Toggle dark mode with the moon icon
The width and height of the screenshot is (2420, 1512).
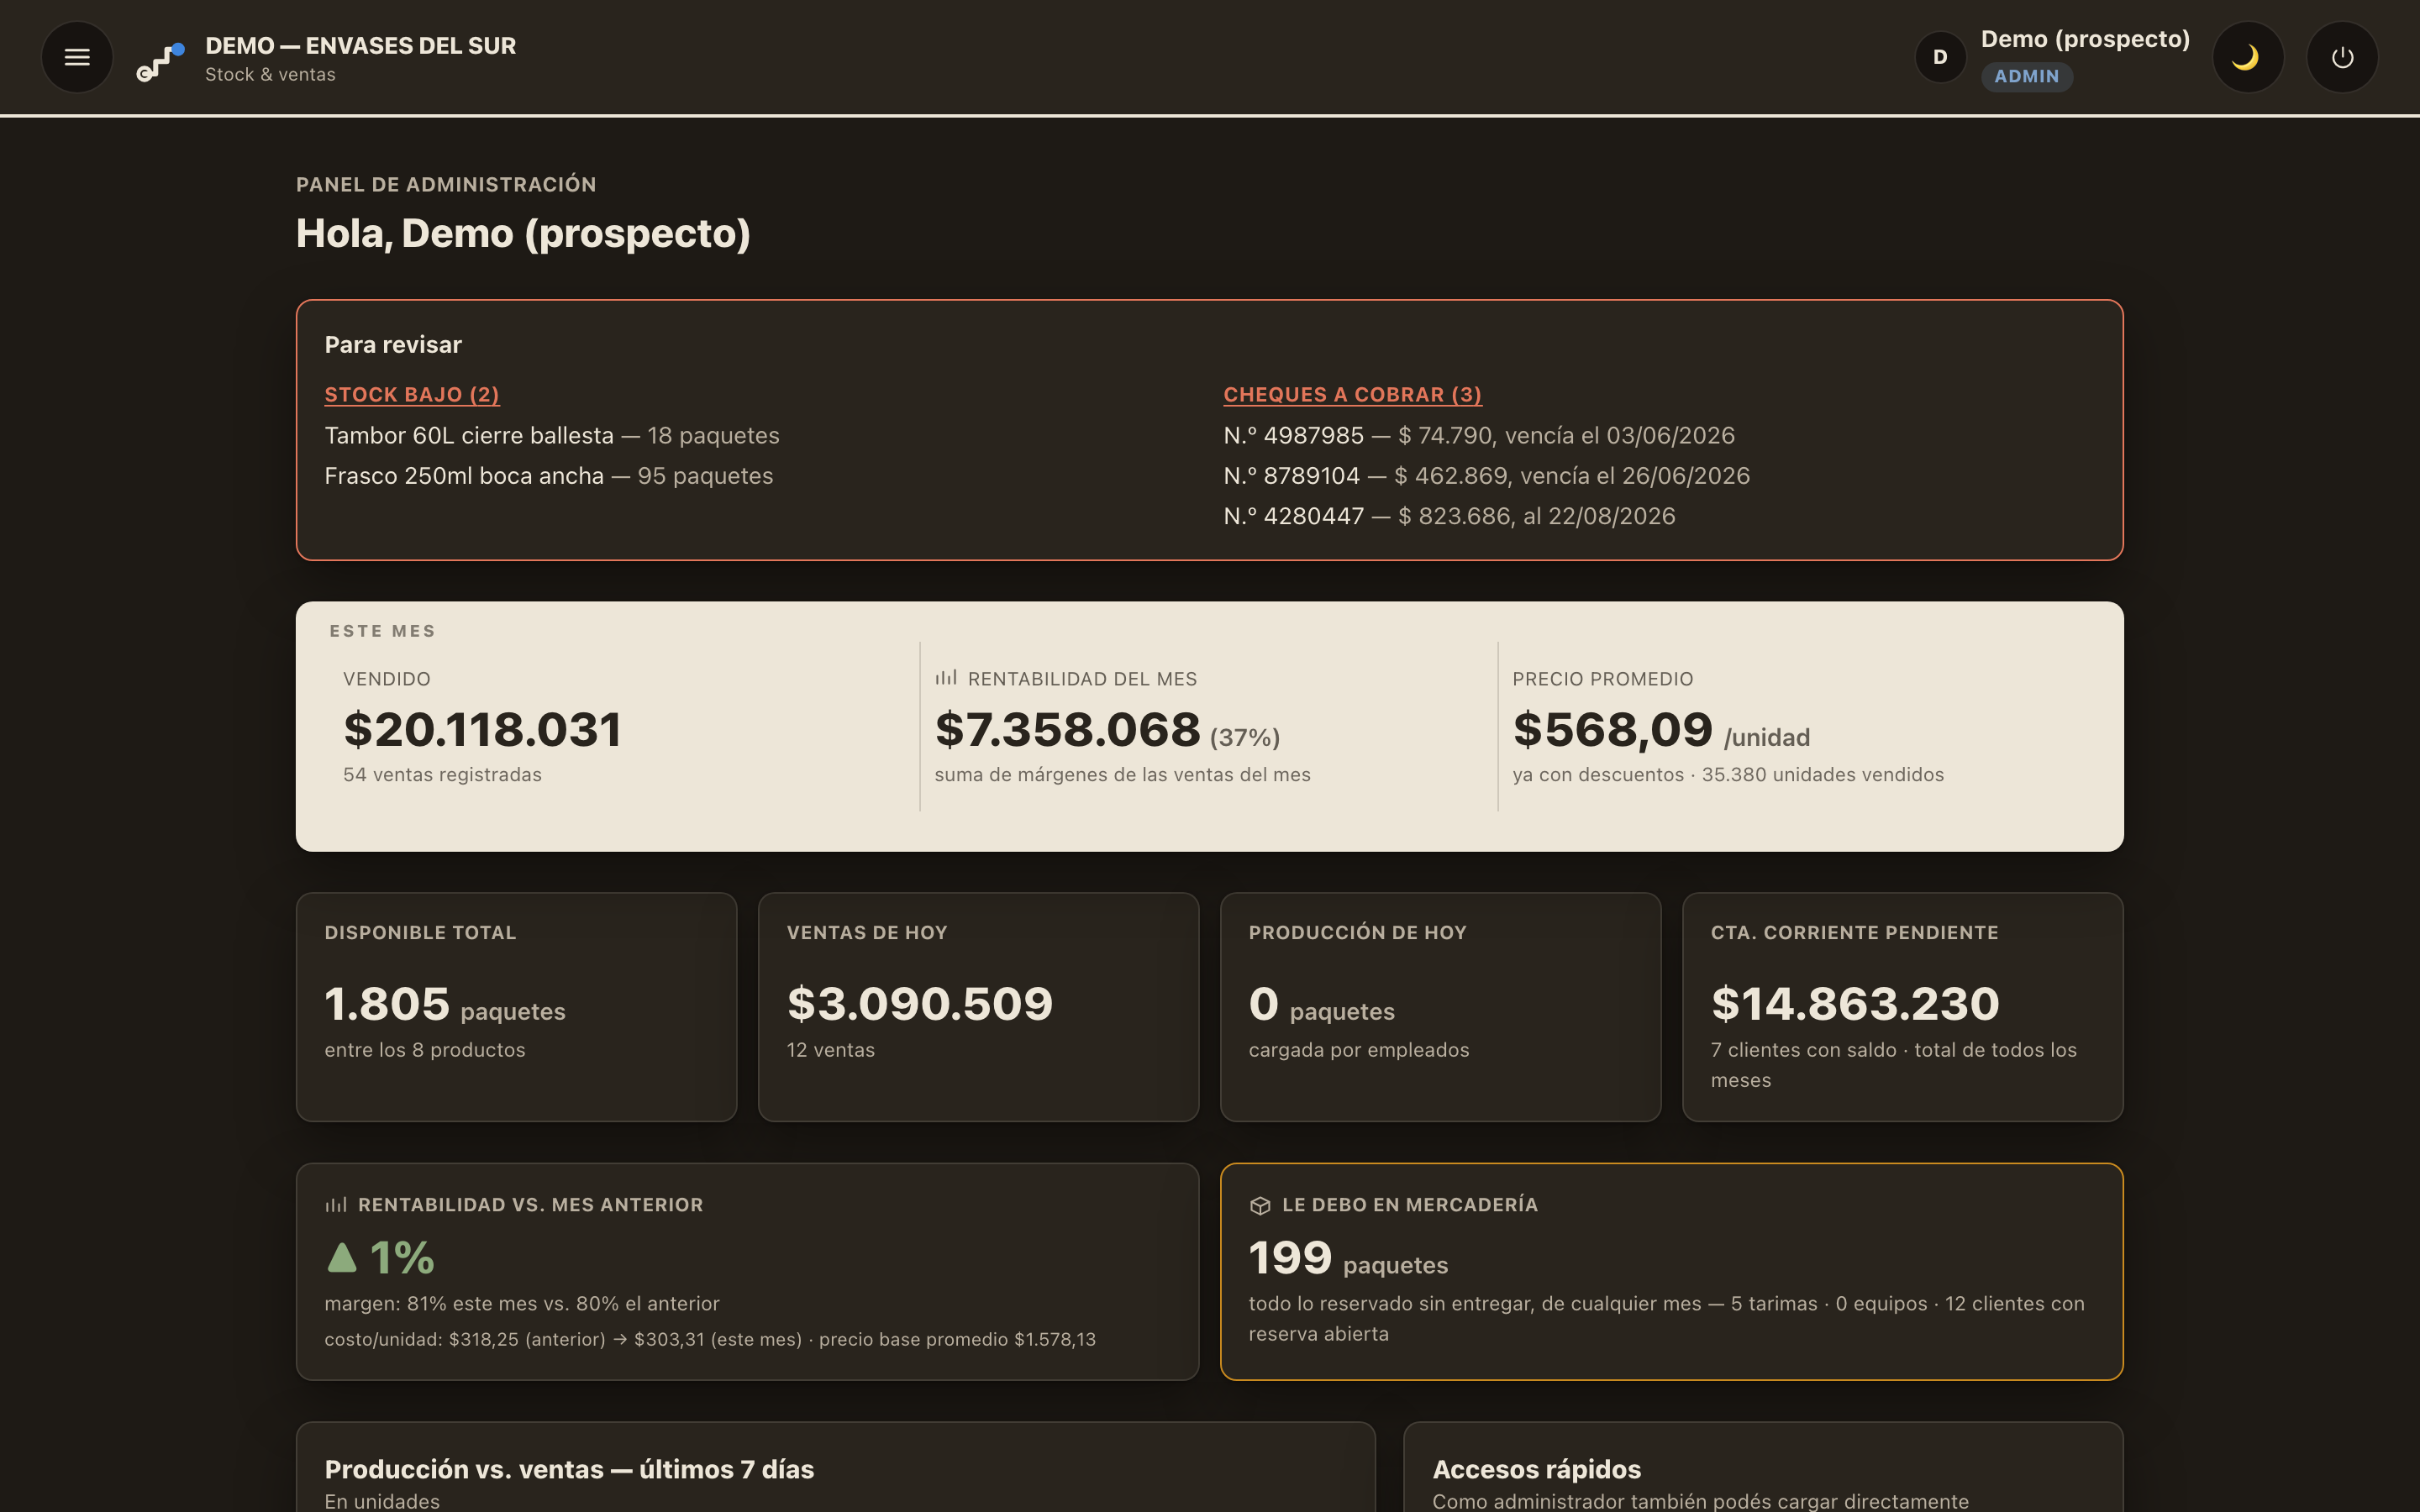point(2248,57)
